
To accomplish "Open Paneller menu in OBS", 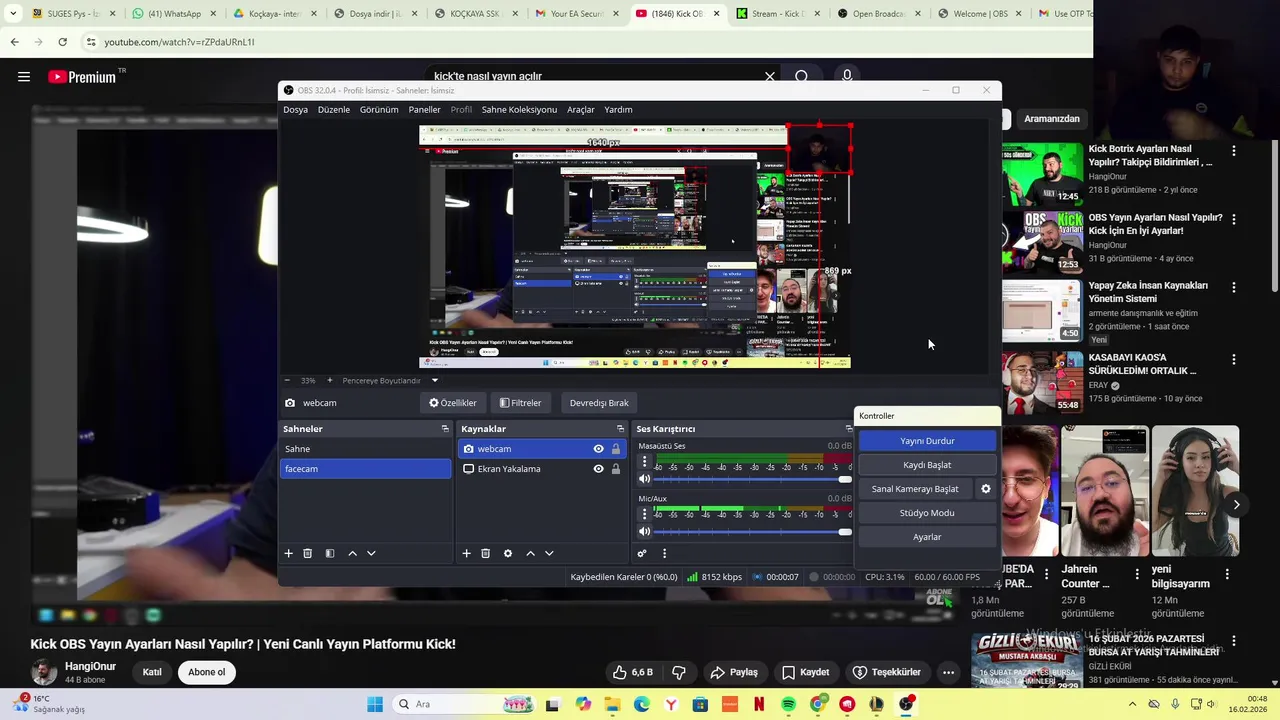I will coord(424,110).
